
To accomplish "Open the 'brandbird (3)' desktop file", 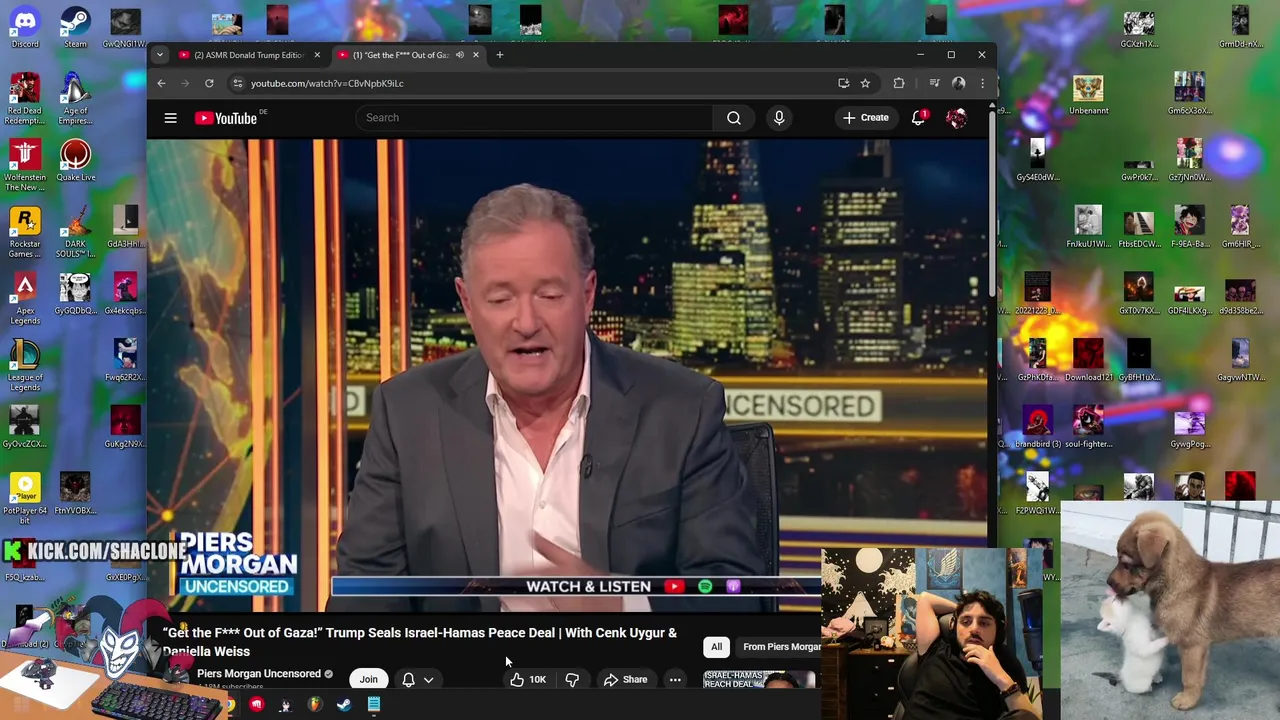I will [x=1037, y=427].
